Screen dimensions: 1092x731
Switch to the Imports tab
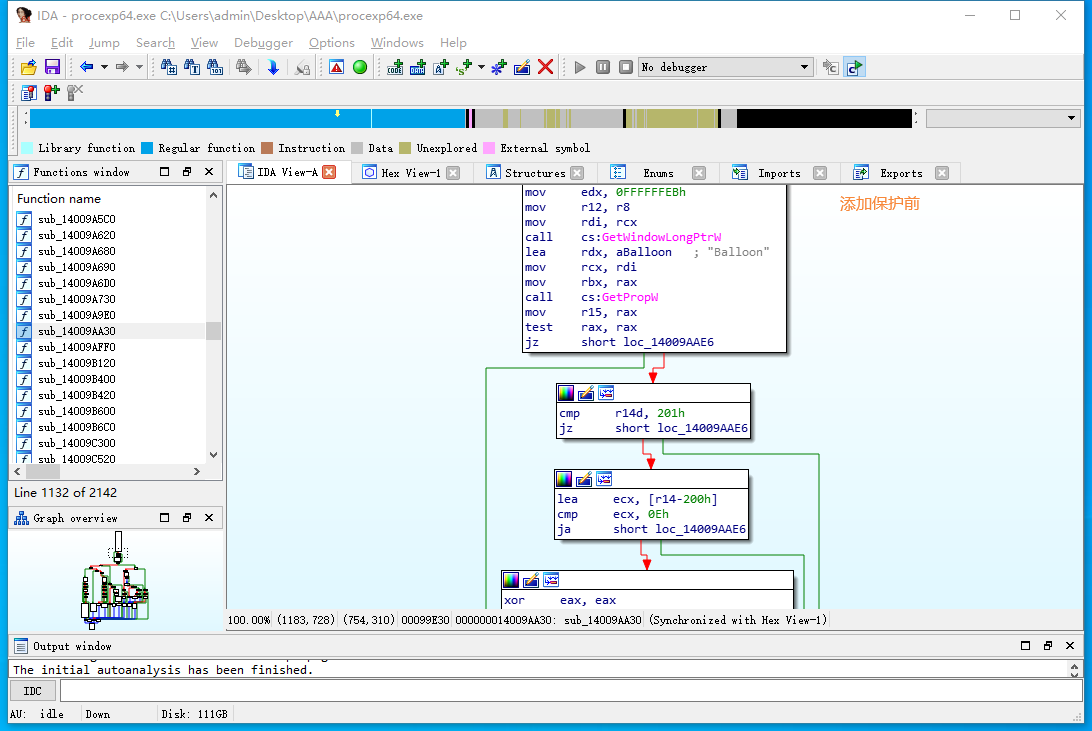click(x=779, y=173)
